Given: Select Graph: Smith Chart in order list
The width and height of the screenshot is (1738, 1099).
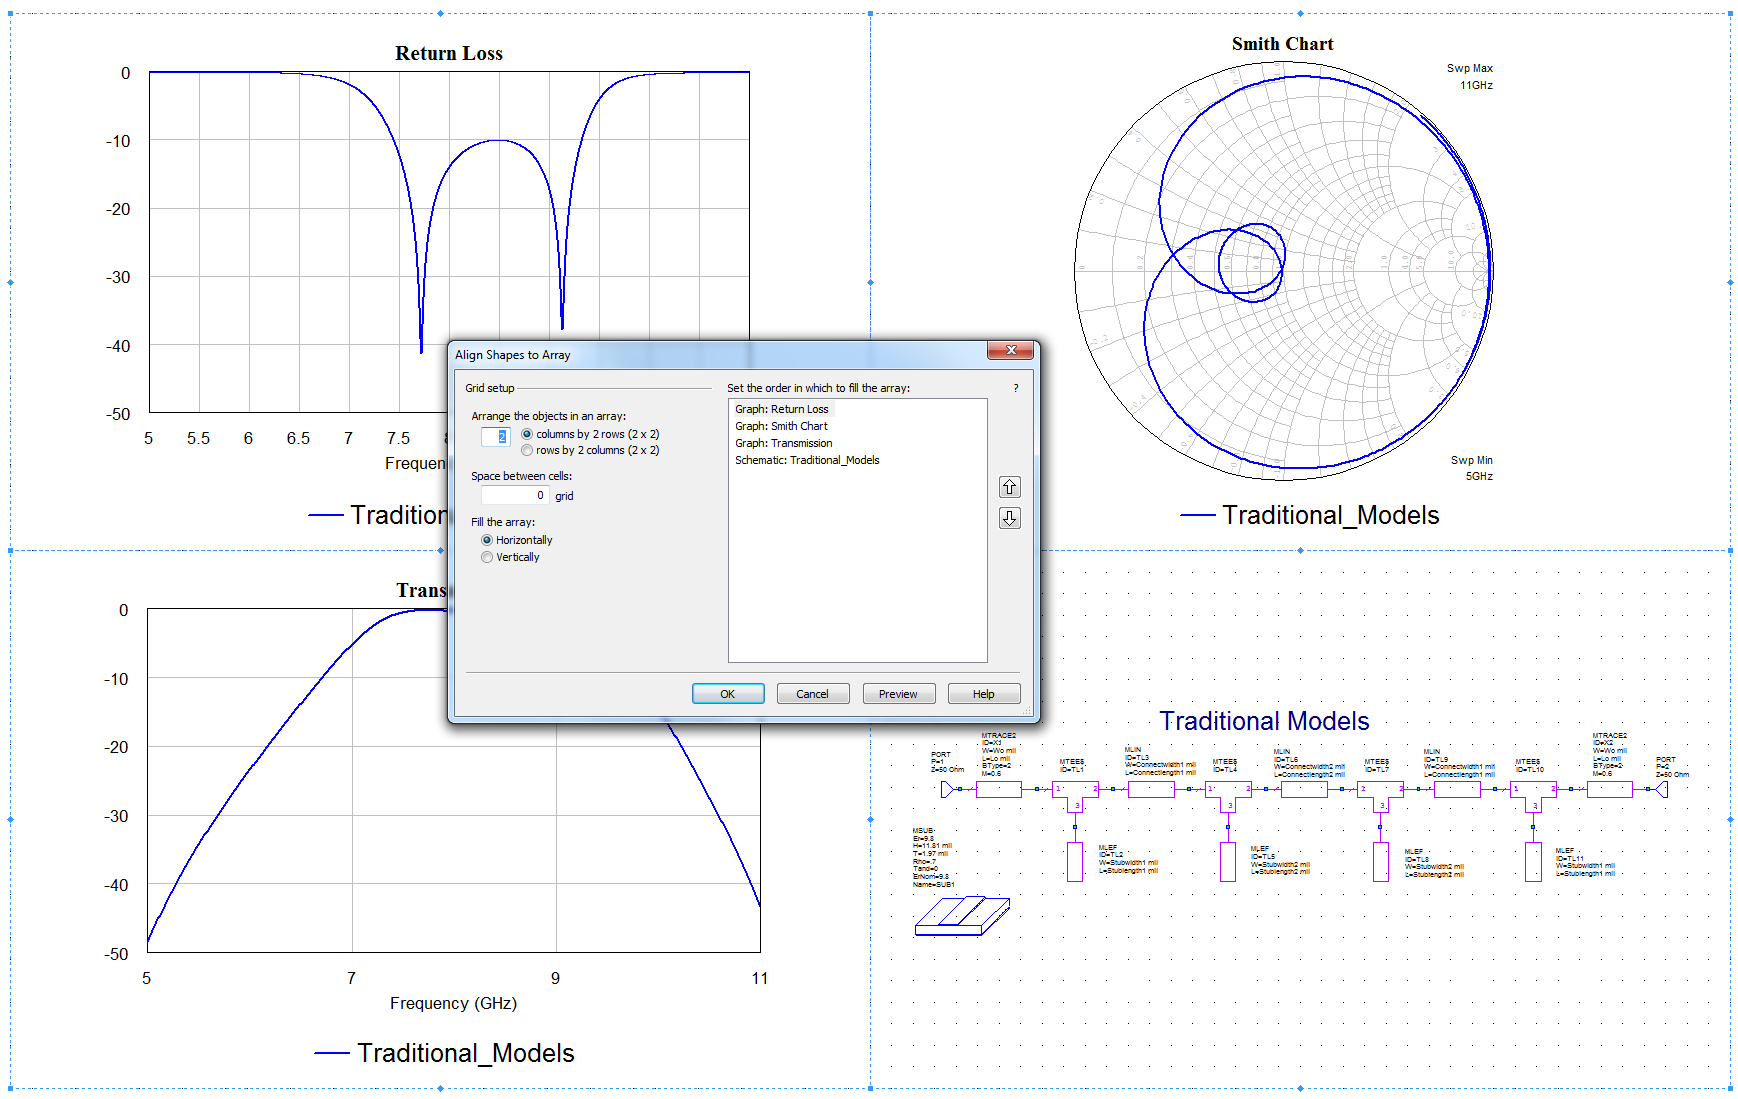Looking at the screenshot, I should click(x=781, y=426).
